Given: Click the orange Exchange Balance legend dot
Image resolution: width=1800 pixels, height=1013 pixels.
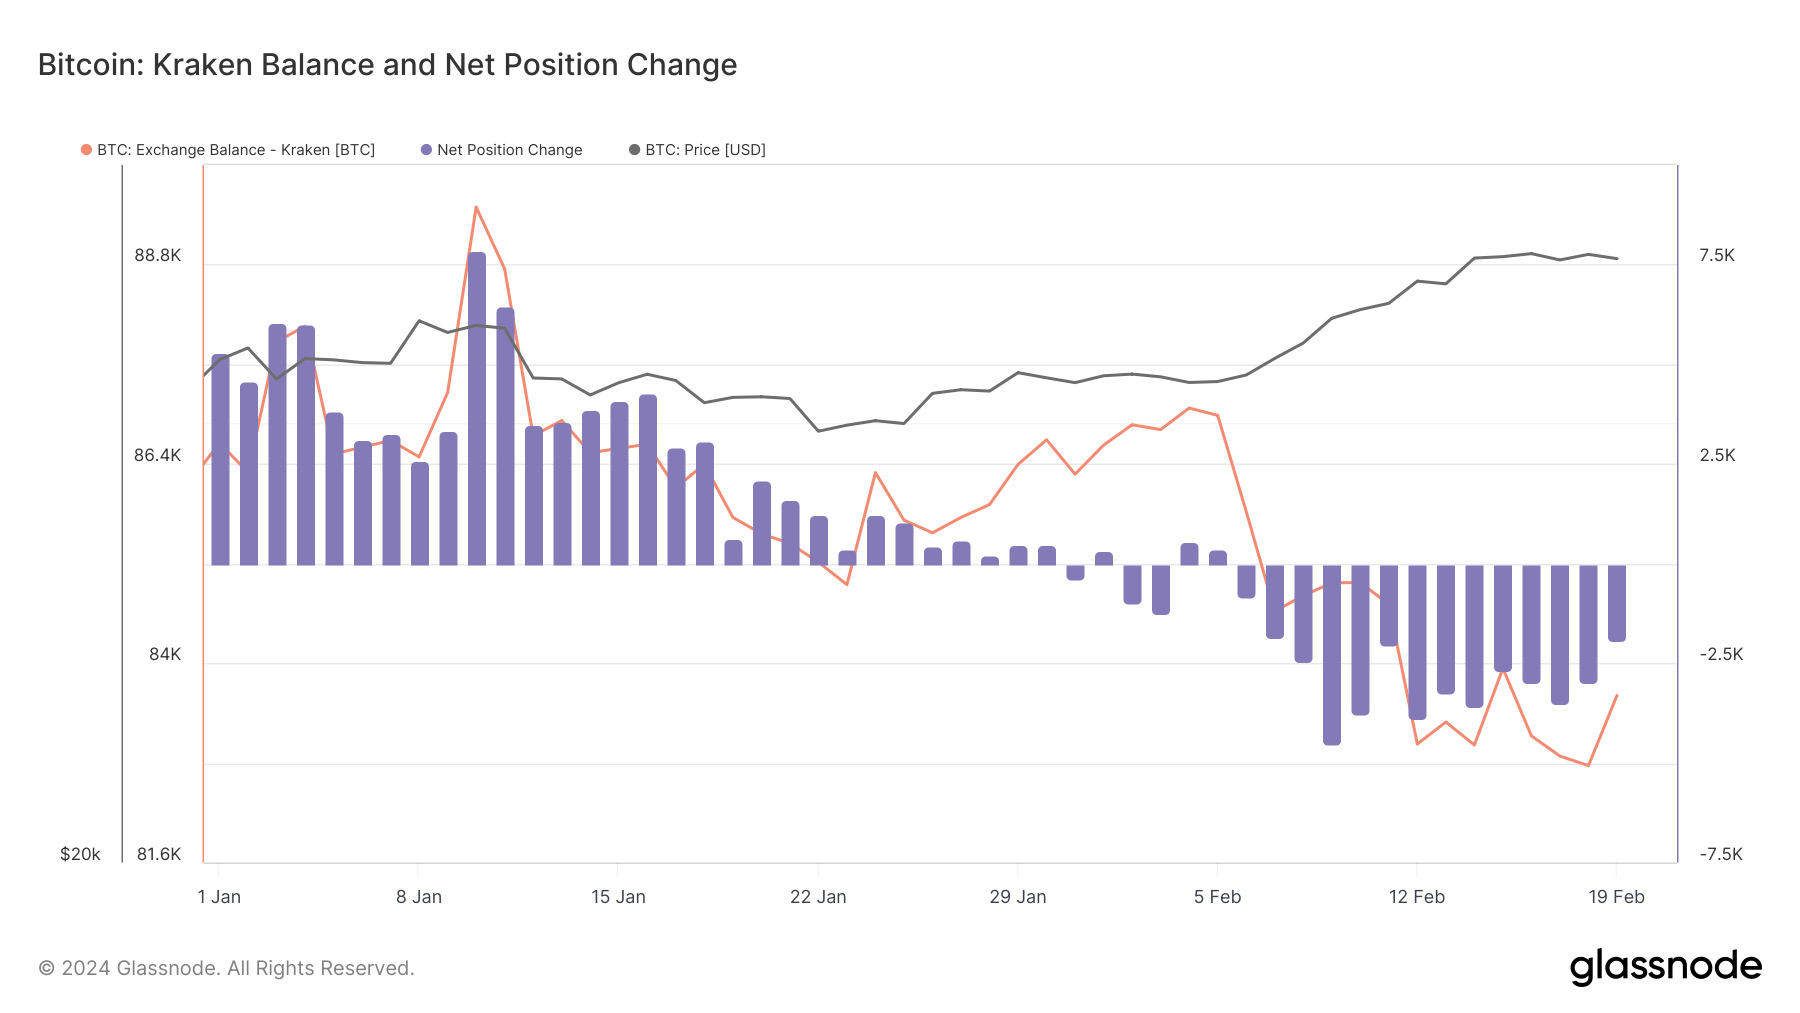Looking at the screenshot, I should coord(87,150).
